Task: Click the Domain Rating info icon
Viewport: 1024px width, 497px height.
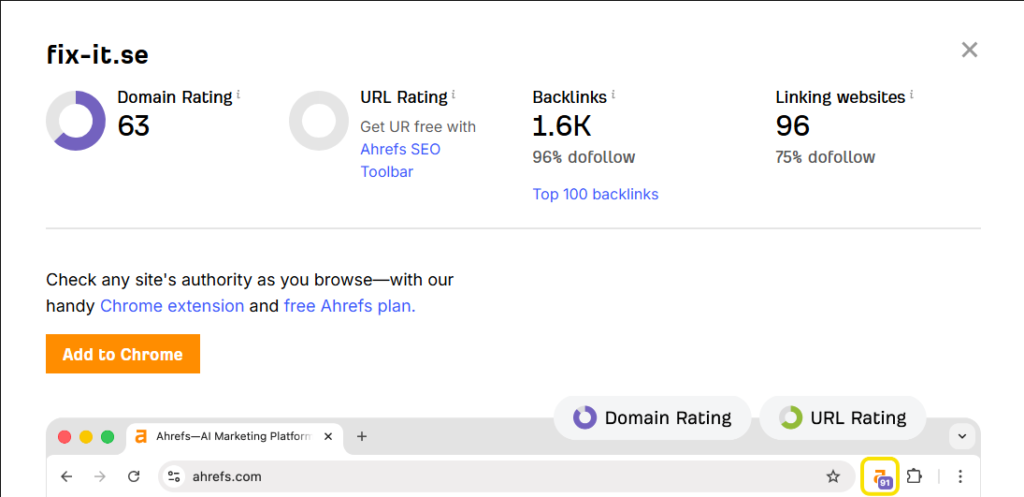Action: 239,95
